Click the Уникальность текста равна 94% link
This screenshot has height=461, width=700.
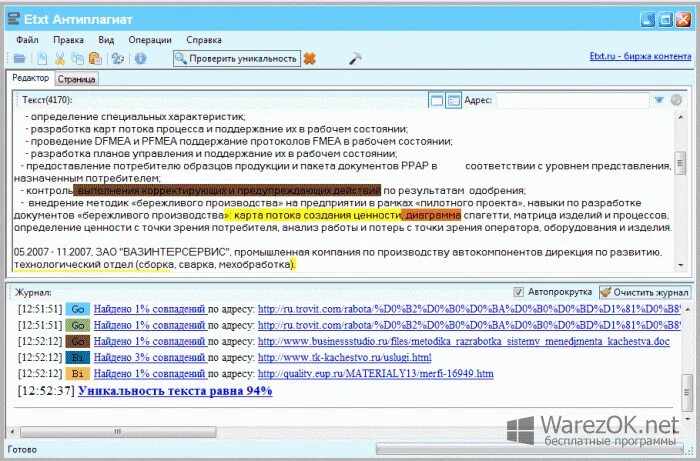coord(175,391)
